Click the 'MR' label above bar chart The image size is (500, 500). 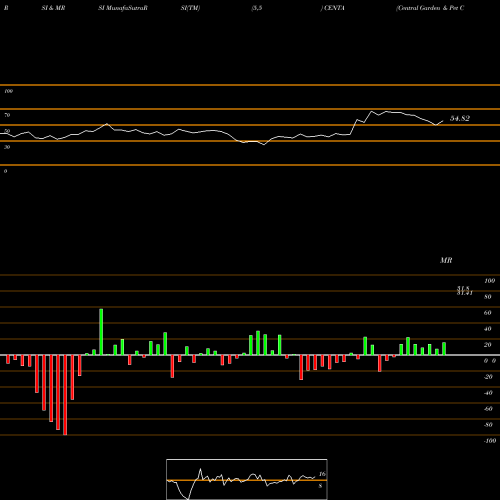(x=446, y=260)
